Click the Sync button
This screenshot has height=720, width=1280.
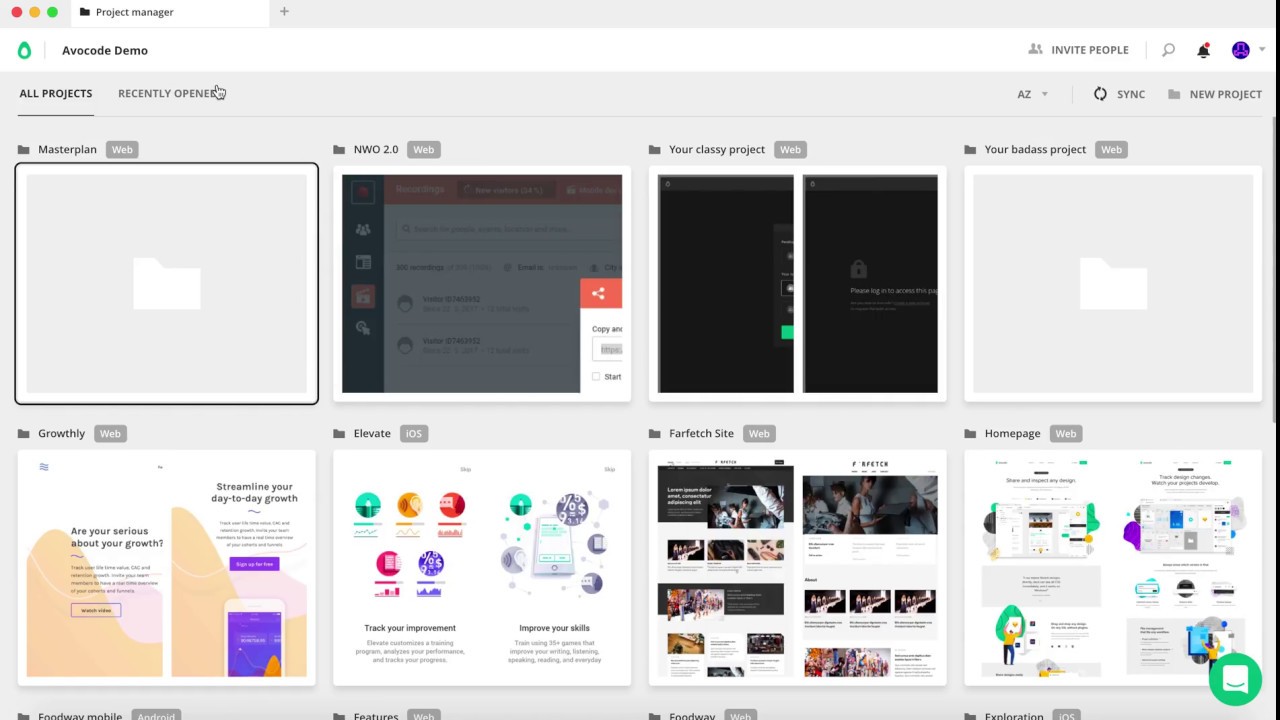tap(1119, 94)
